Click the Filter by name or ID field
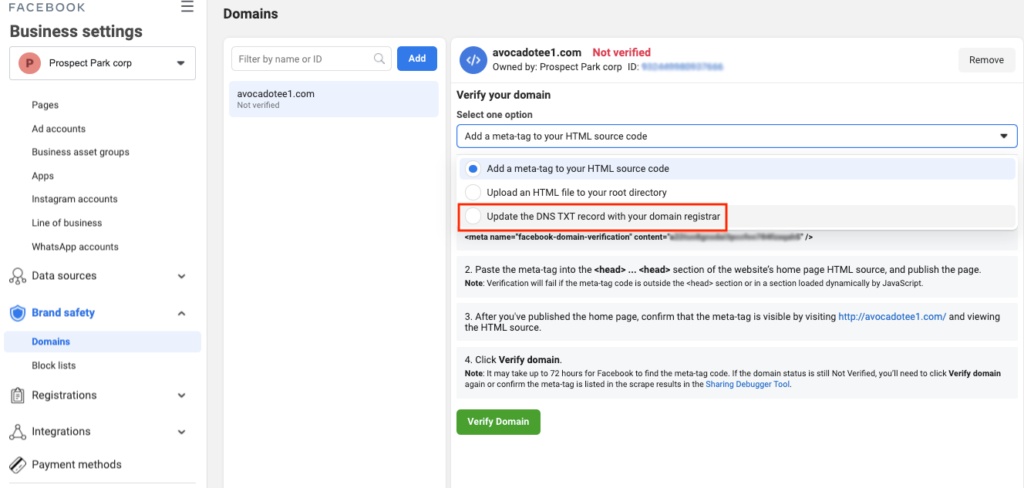The image size is (1024, 488). 312,59
